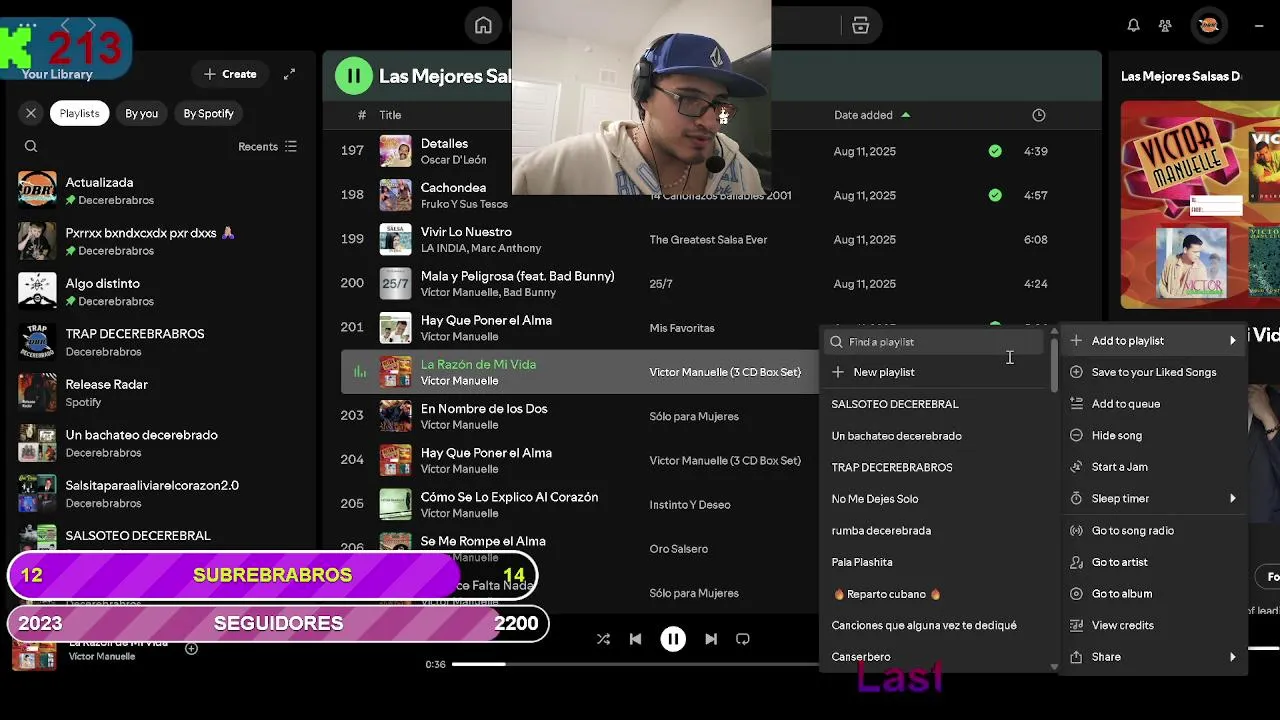Toggle shuffle in the player bar
Image resolution: width=1280 pixels, height=720 pixels.
coord(603,639)
